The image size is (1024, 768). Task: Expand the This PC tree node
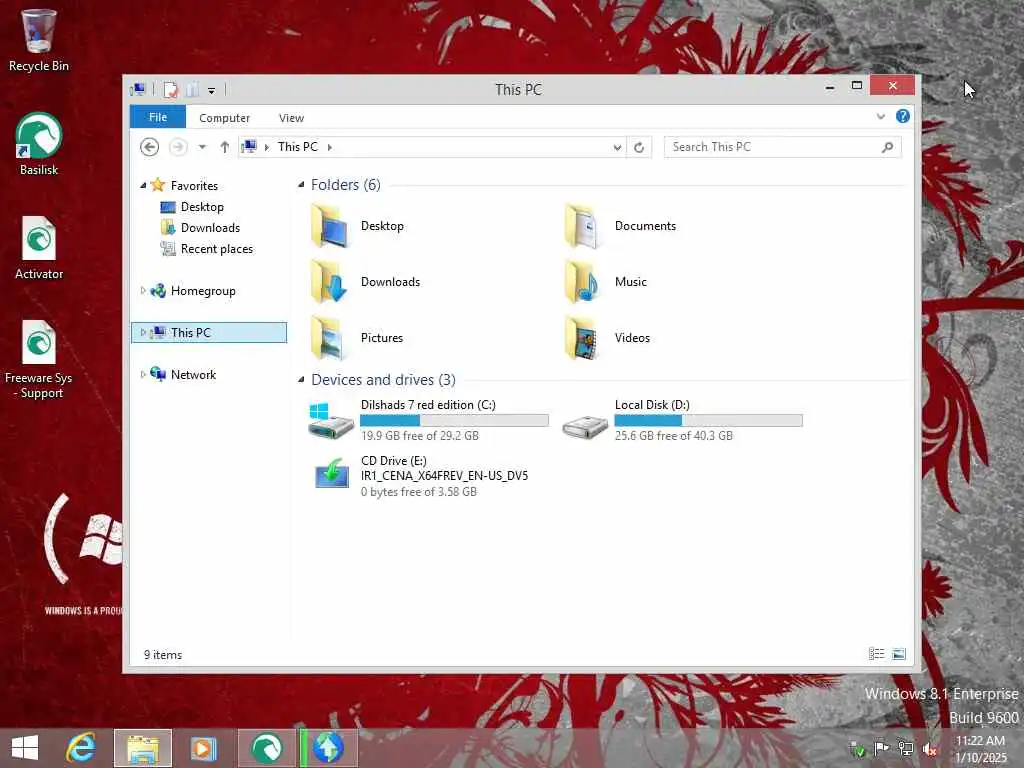tap(143, 332)
